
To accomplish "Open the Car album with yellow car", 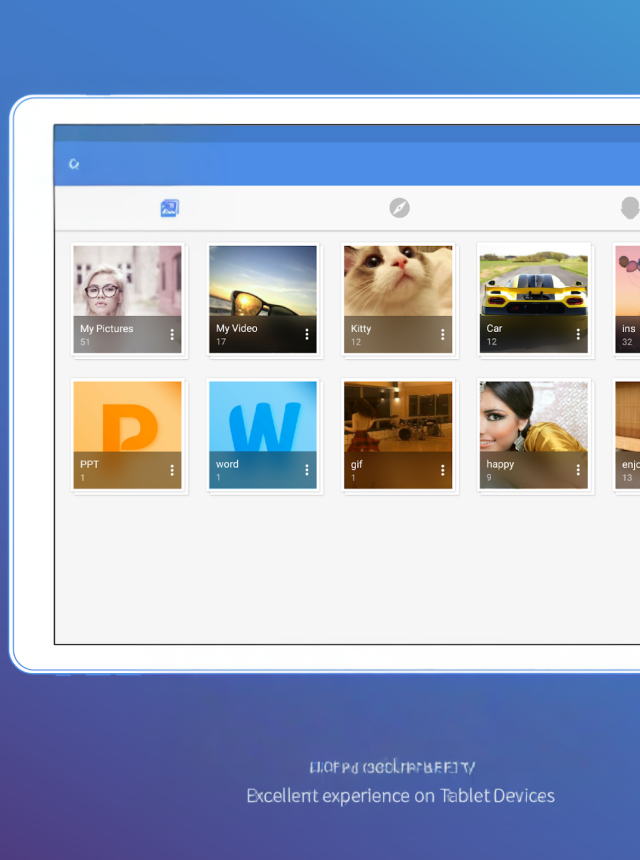I will [533, 285].
